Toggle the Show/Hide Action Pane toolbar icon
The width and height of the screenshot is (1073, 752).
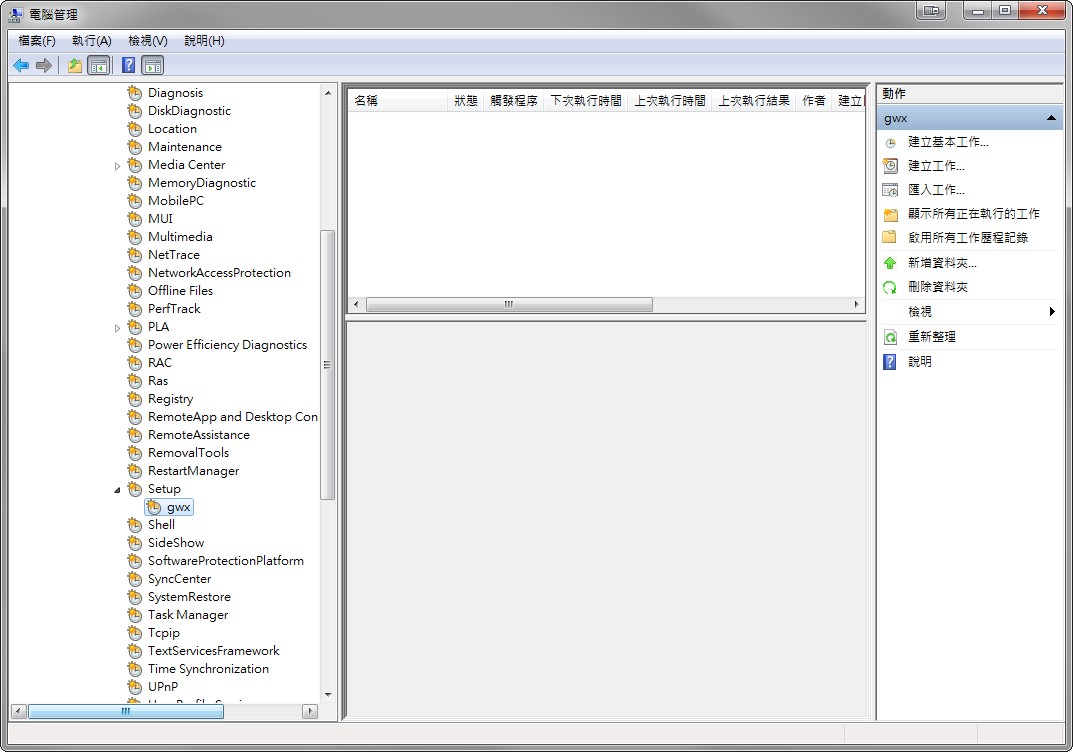[152, 66]
